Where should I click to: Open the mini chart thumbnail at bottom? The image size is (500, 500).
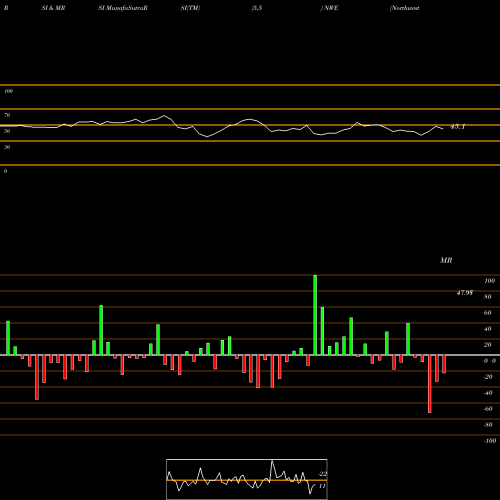click(247, 479)
